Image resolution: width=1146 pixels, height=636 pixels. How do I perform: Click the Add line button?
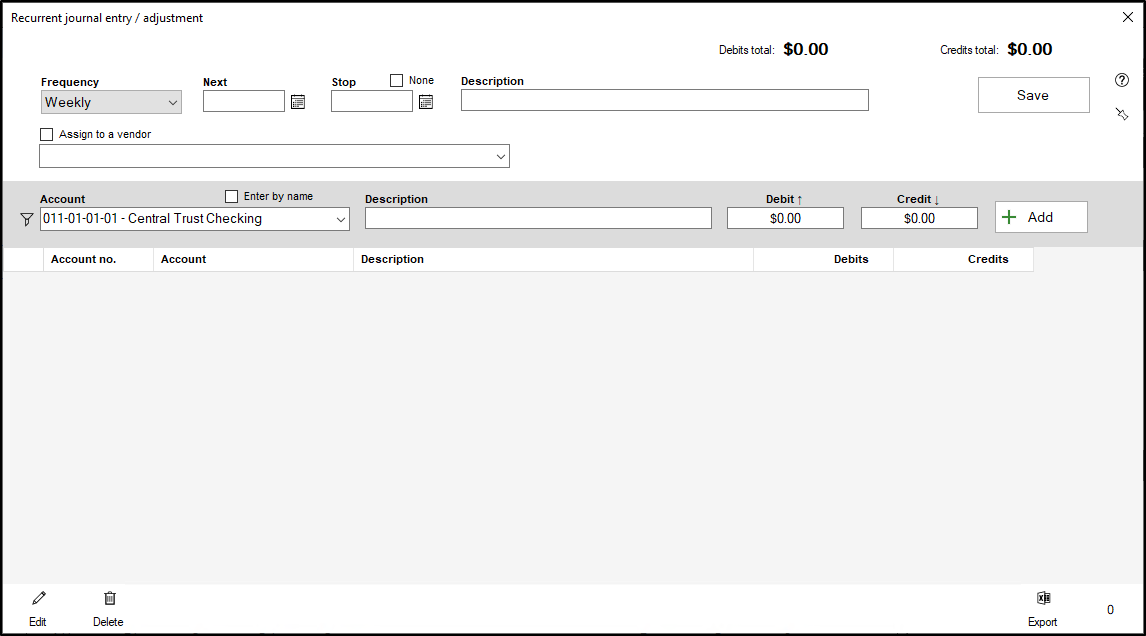point(1041,217)
